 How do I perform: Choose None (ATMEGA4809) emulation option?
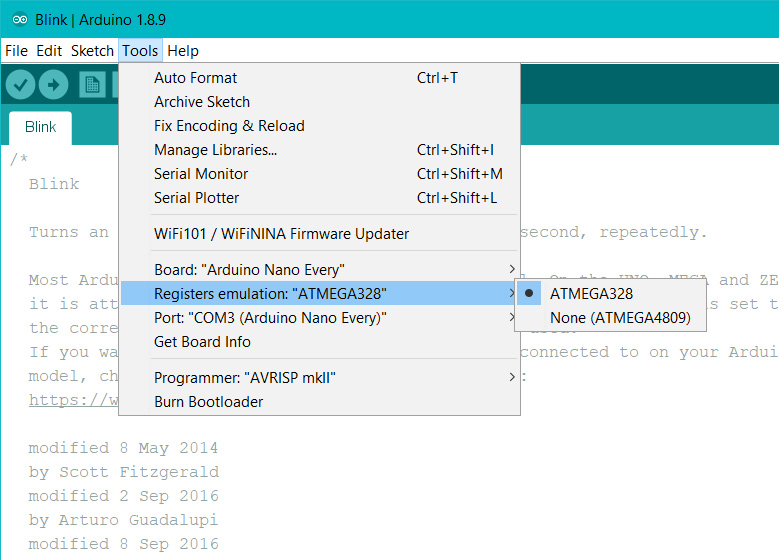point(610,318)
